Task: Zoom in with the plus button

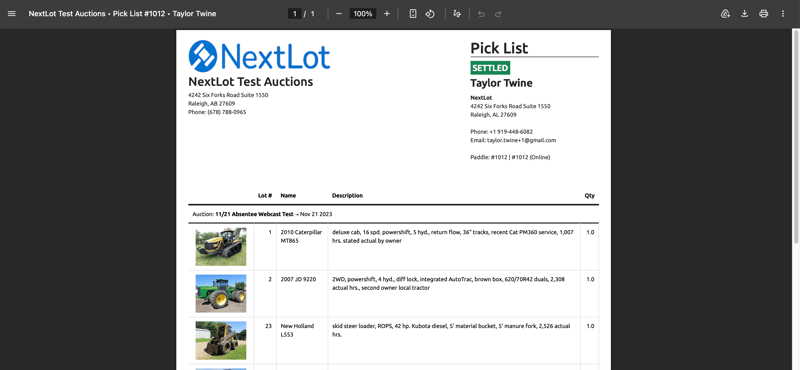Action: (x=387, y=14)
